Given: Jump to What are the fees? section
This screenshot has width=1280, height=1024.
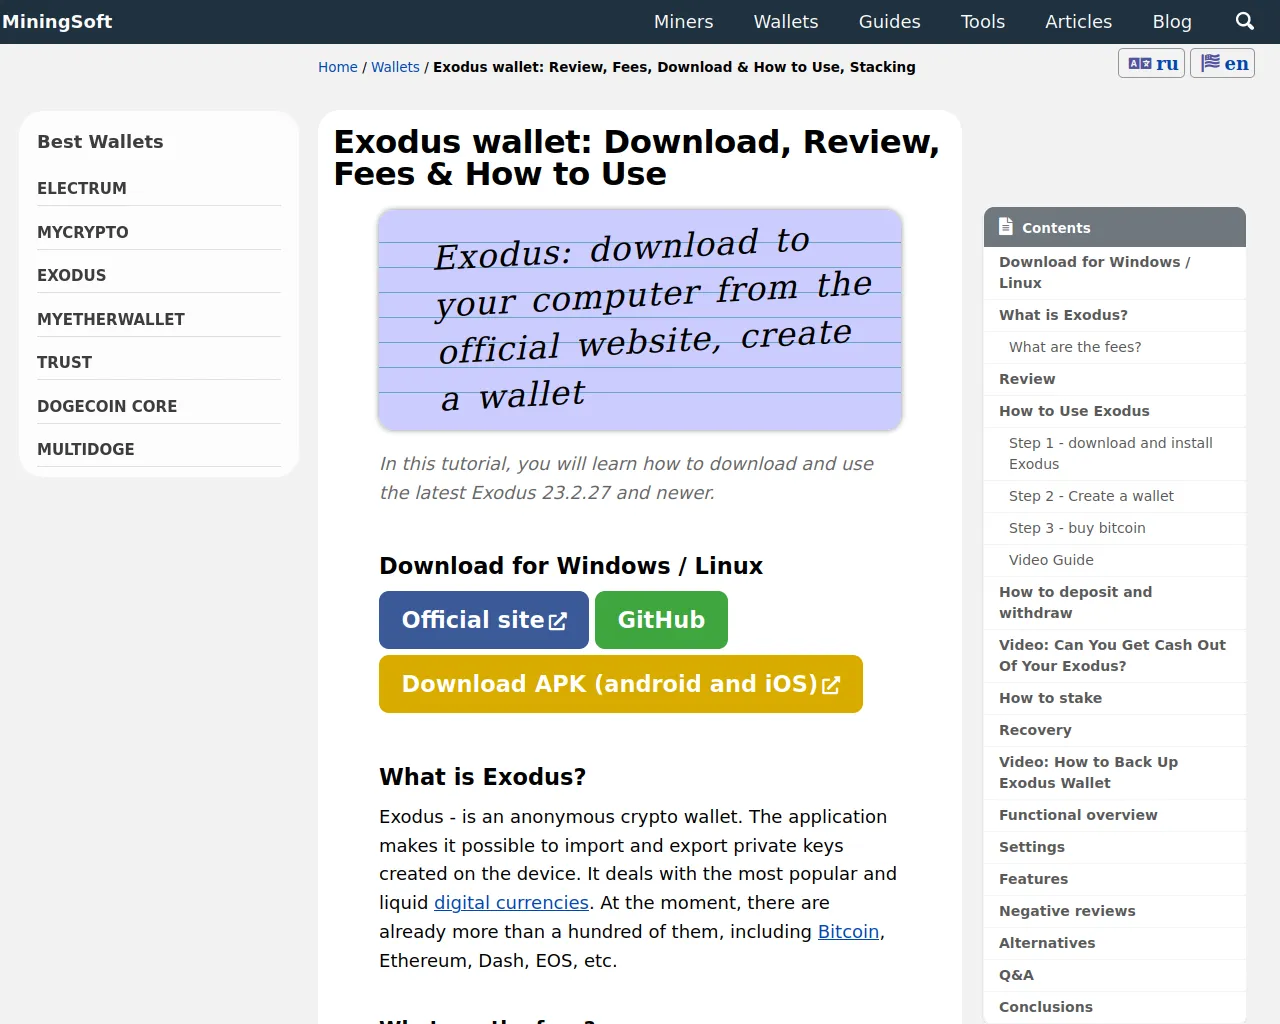Looking at the screenshot, I should 1115,347.
